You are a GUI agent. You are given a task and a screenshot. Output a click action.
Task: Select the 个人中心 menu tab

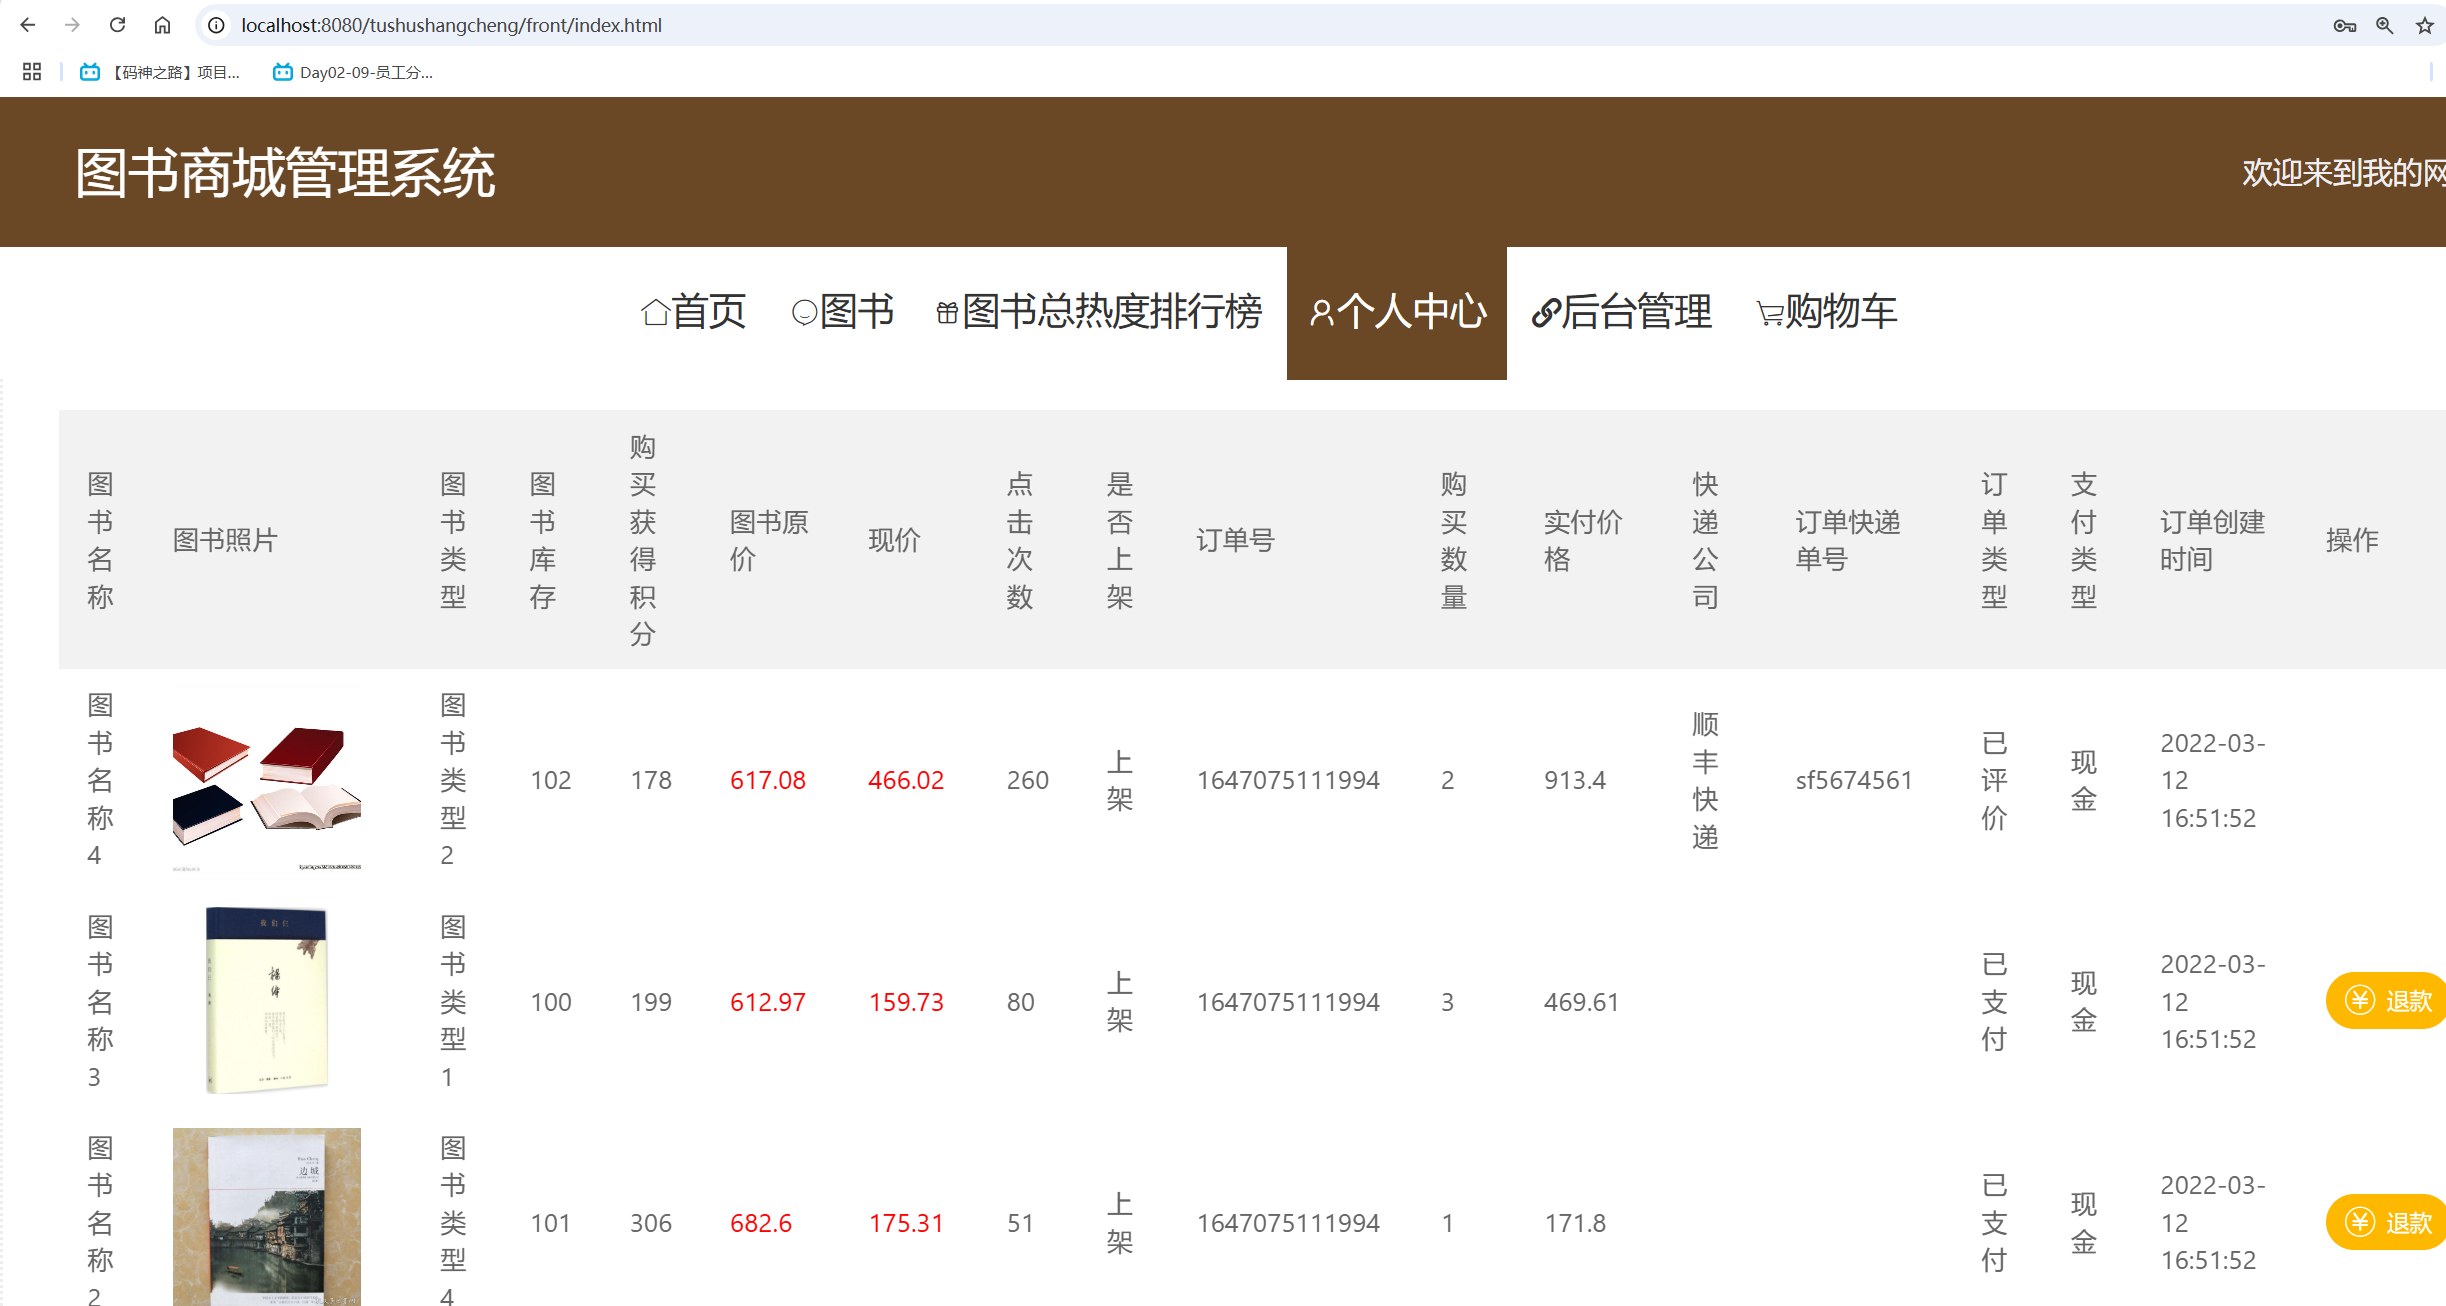(1397, 312)
